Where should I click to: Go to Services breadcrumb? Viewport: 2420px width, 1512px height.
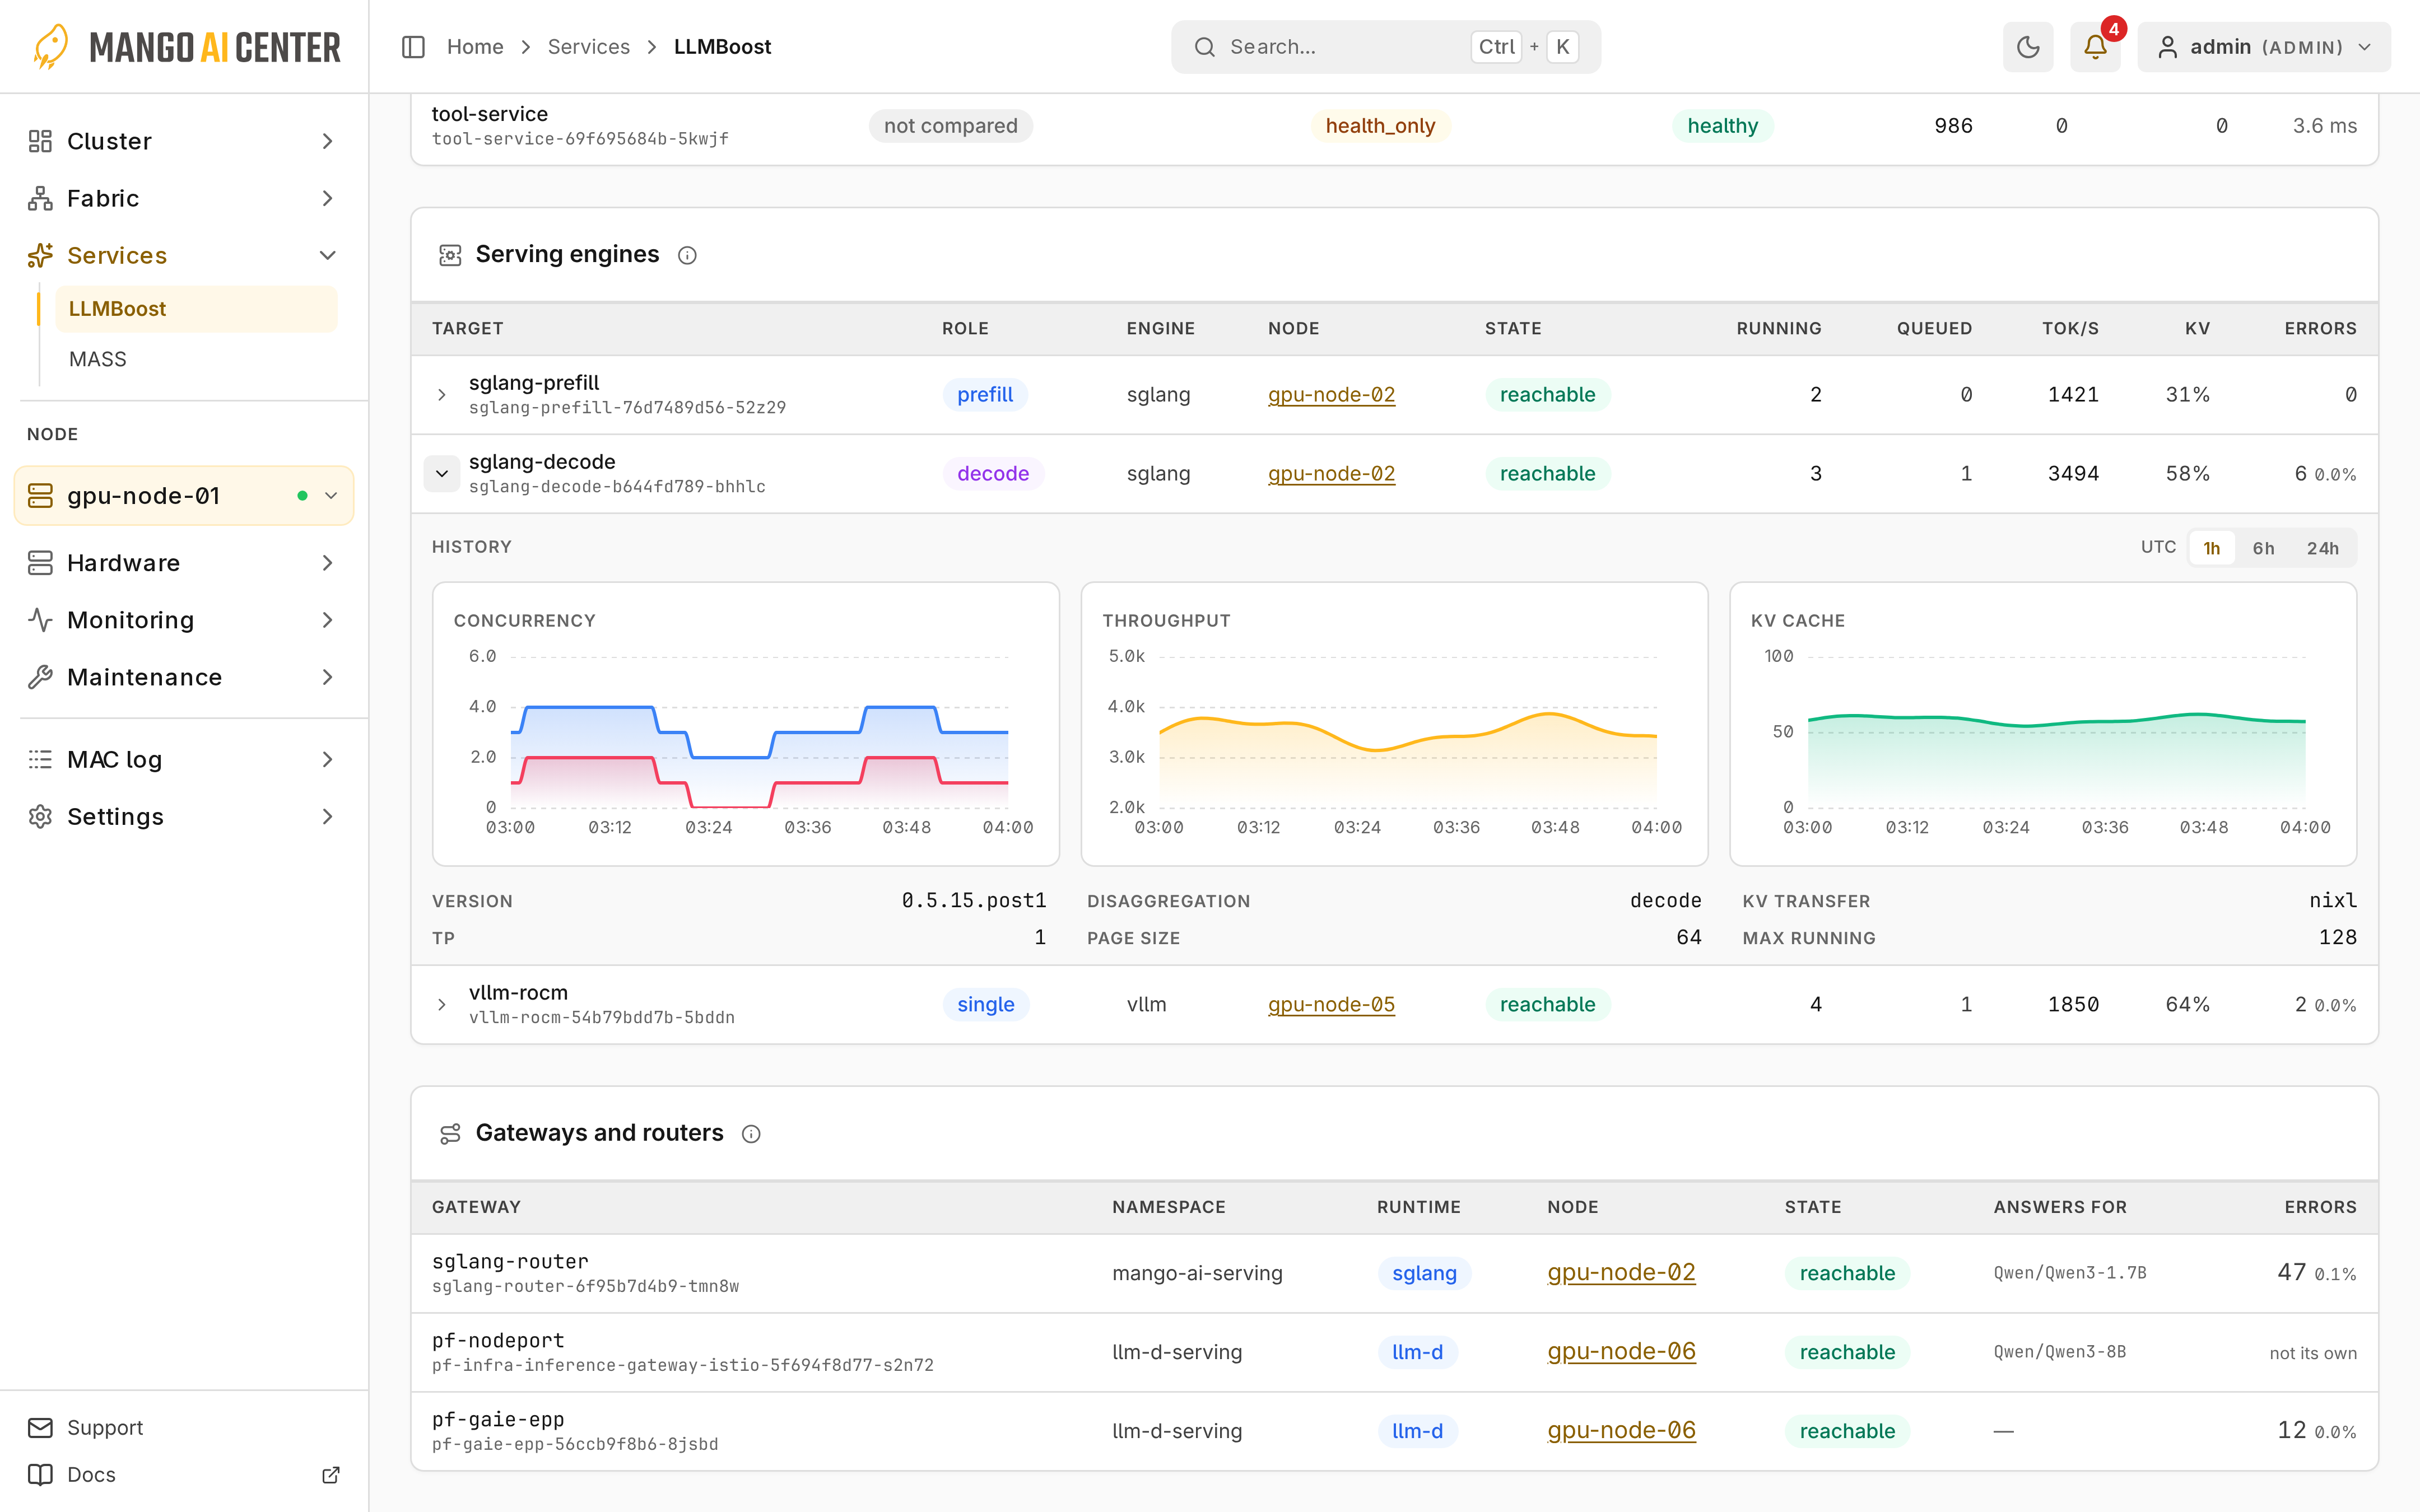588,47
